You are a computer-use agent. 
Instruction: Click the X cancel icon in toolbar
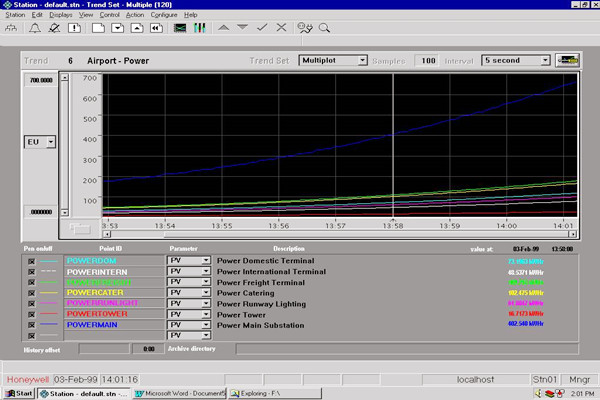(x=281, y=28)
